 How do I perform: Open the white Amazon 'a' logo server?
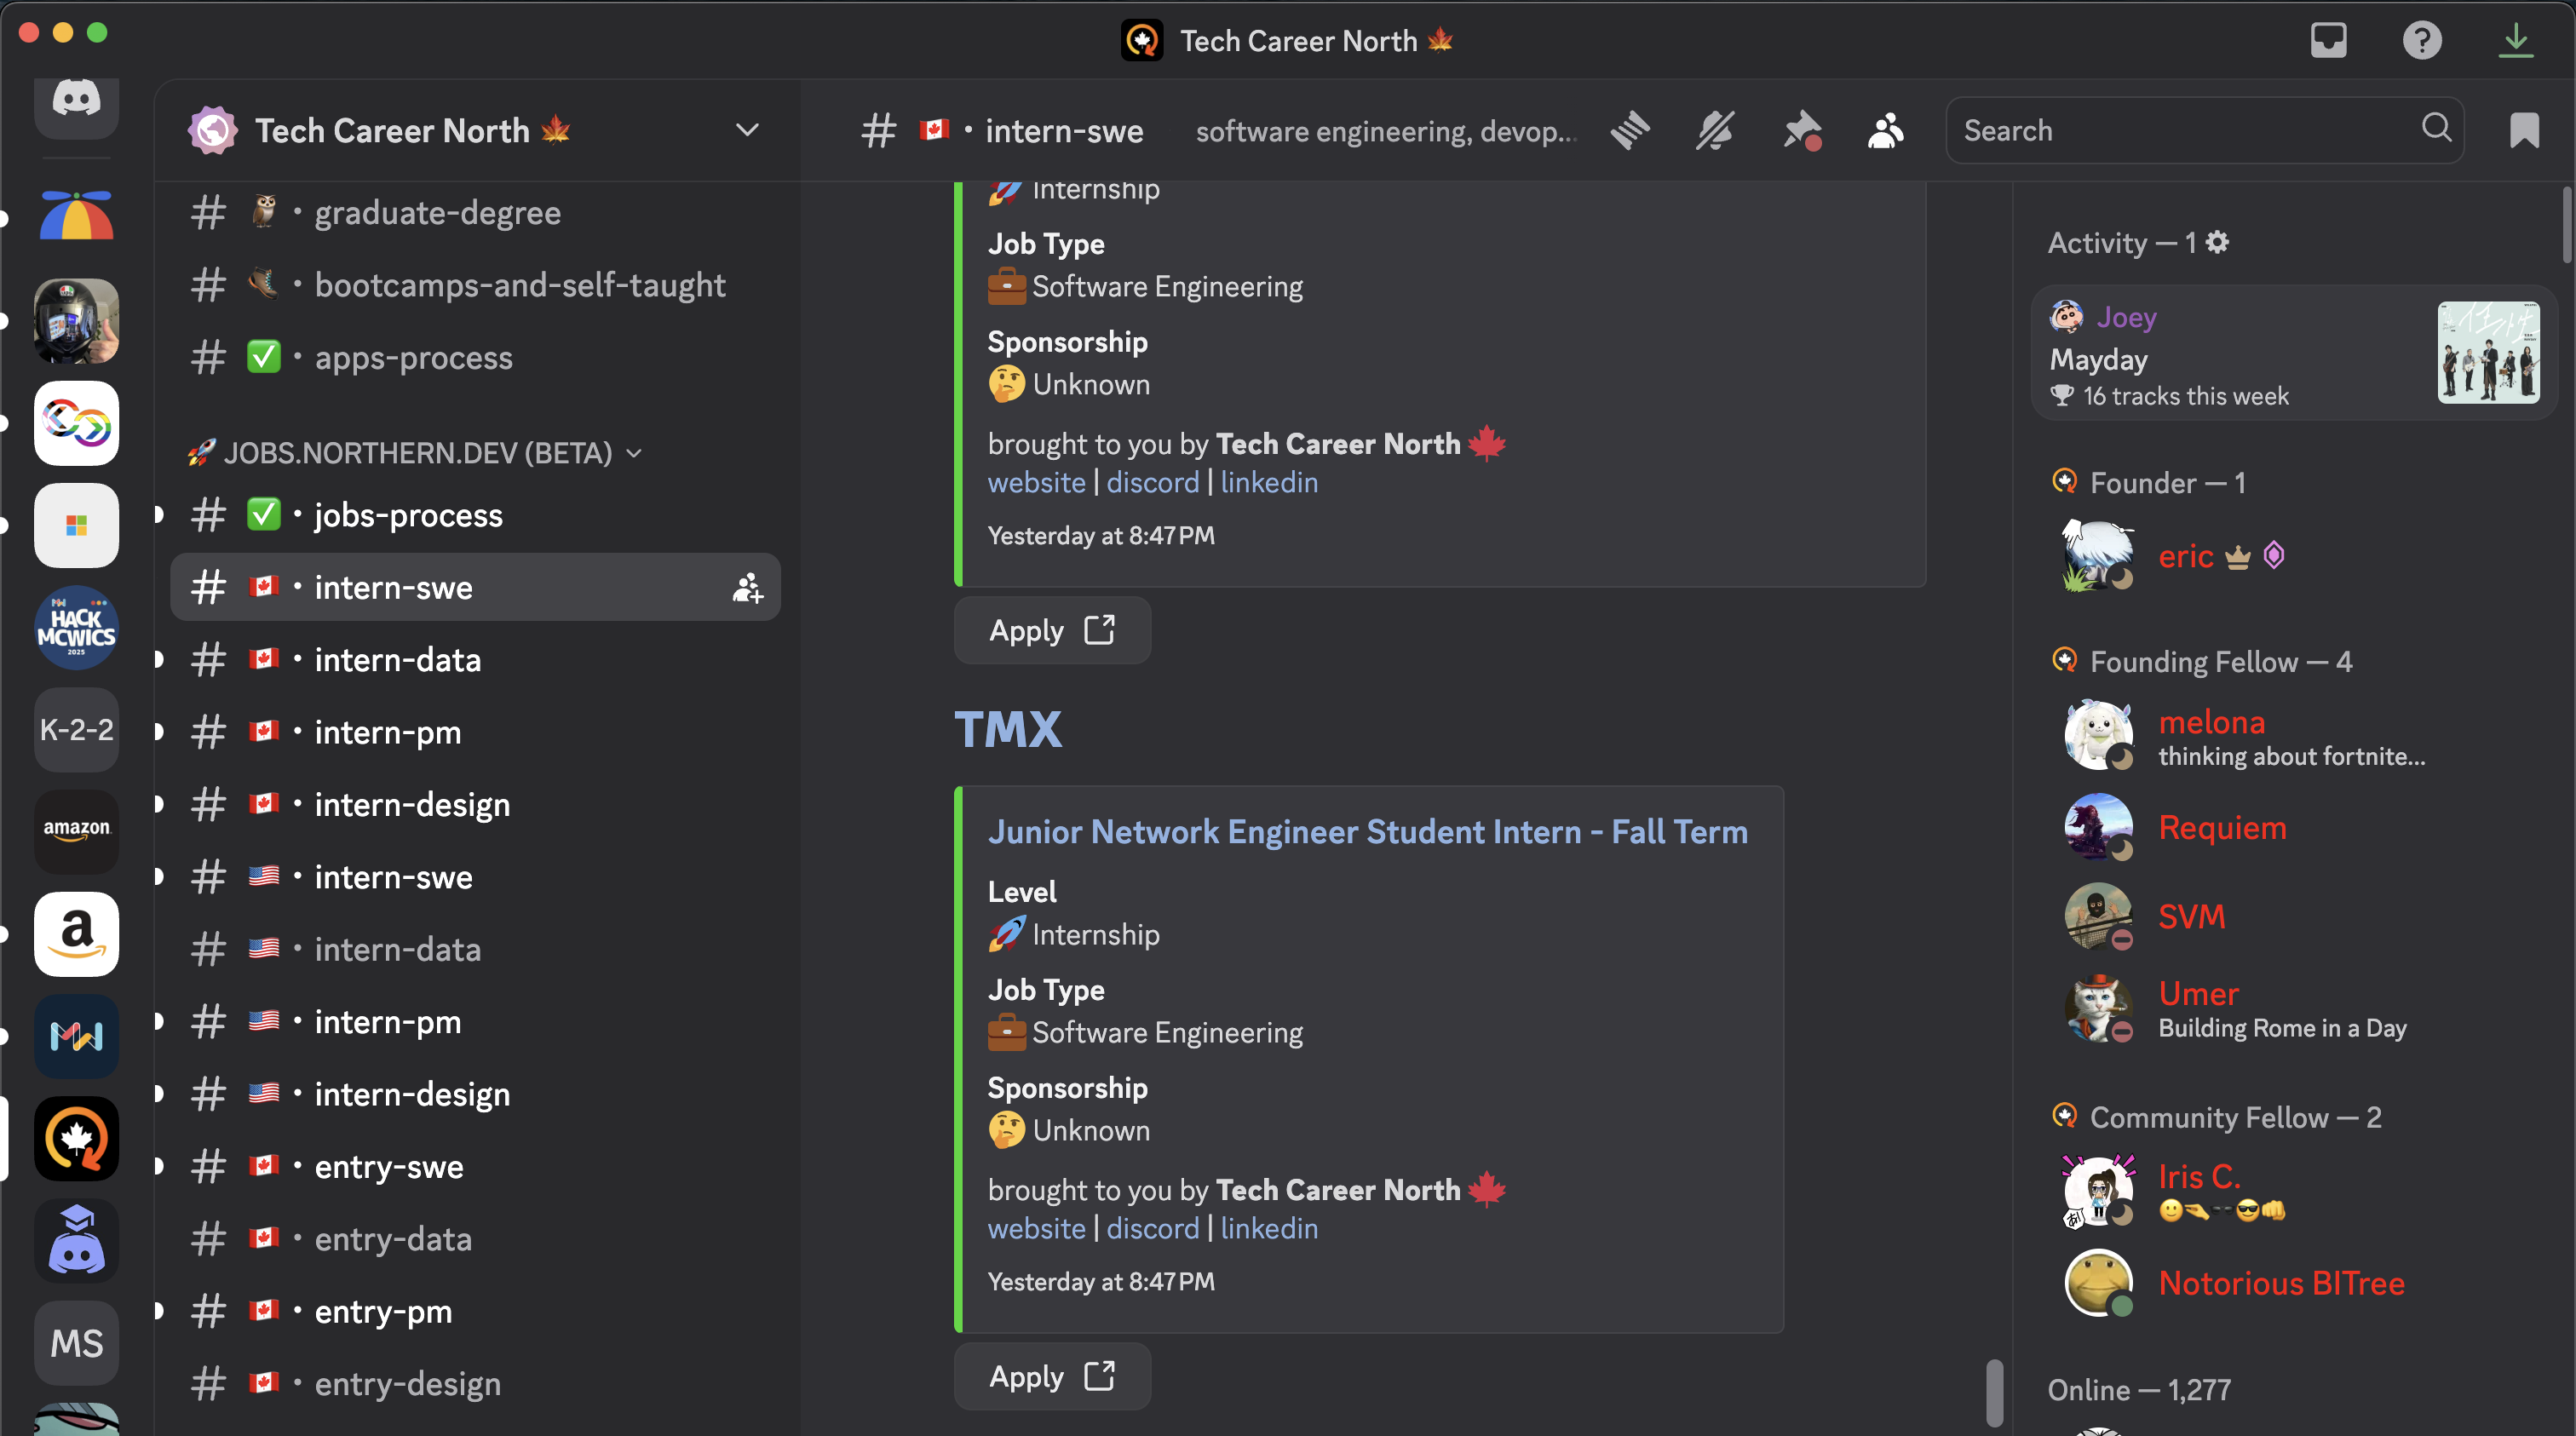tap(76, 934)
